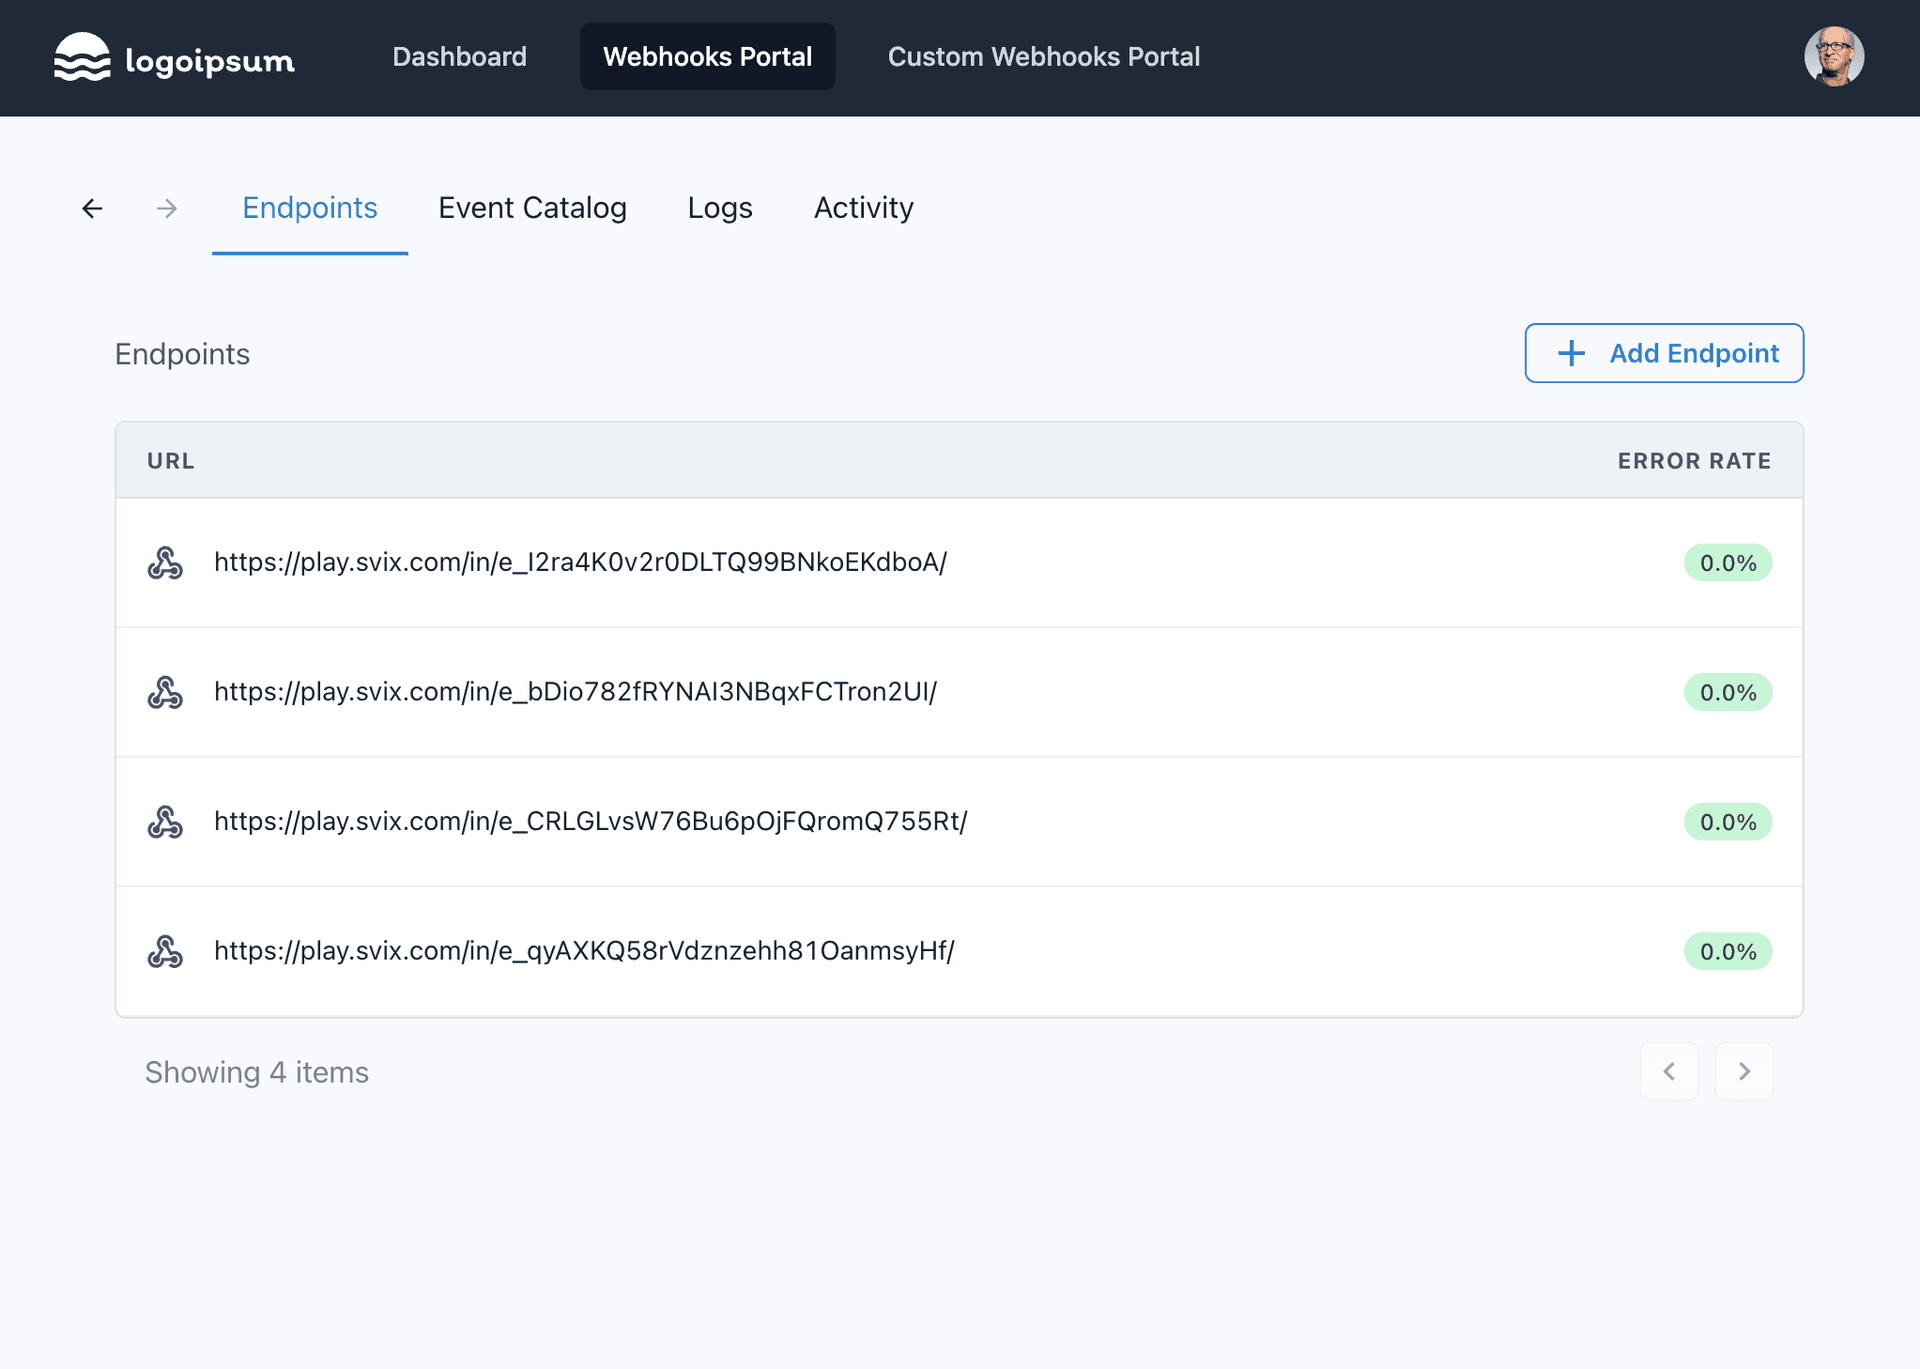The width and height of the screenshot is (1920, 1369).
Task: Click the forward arrow in the portal header
Action: 167,208
